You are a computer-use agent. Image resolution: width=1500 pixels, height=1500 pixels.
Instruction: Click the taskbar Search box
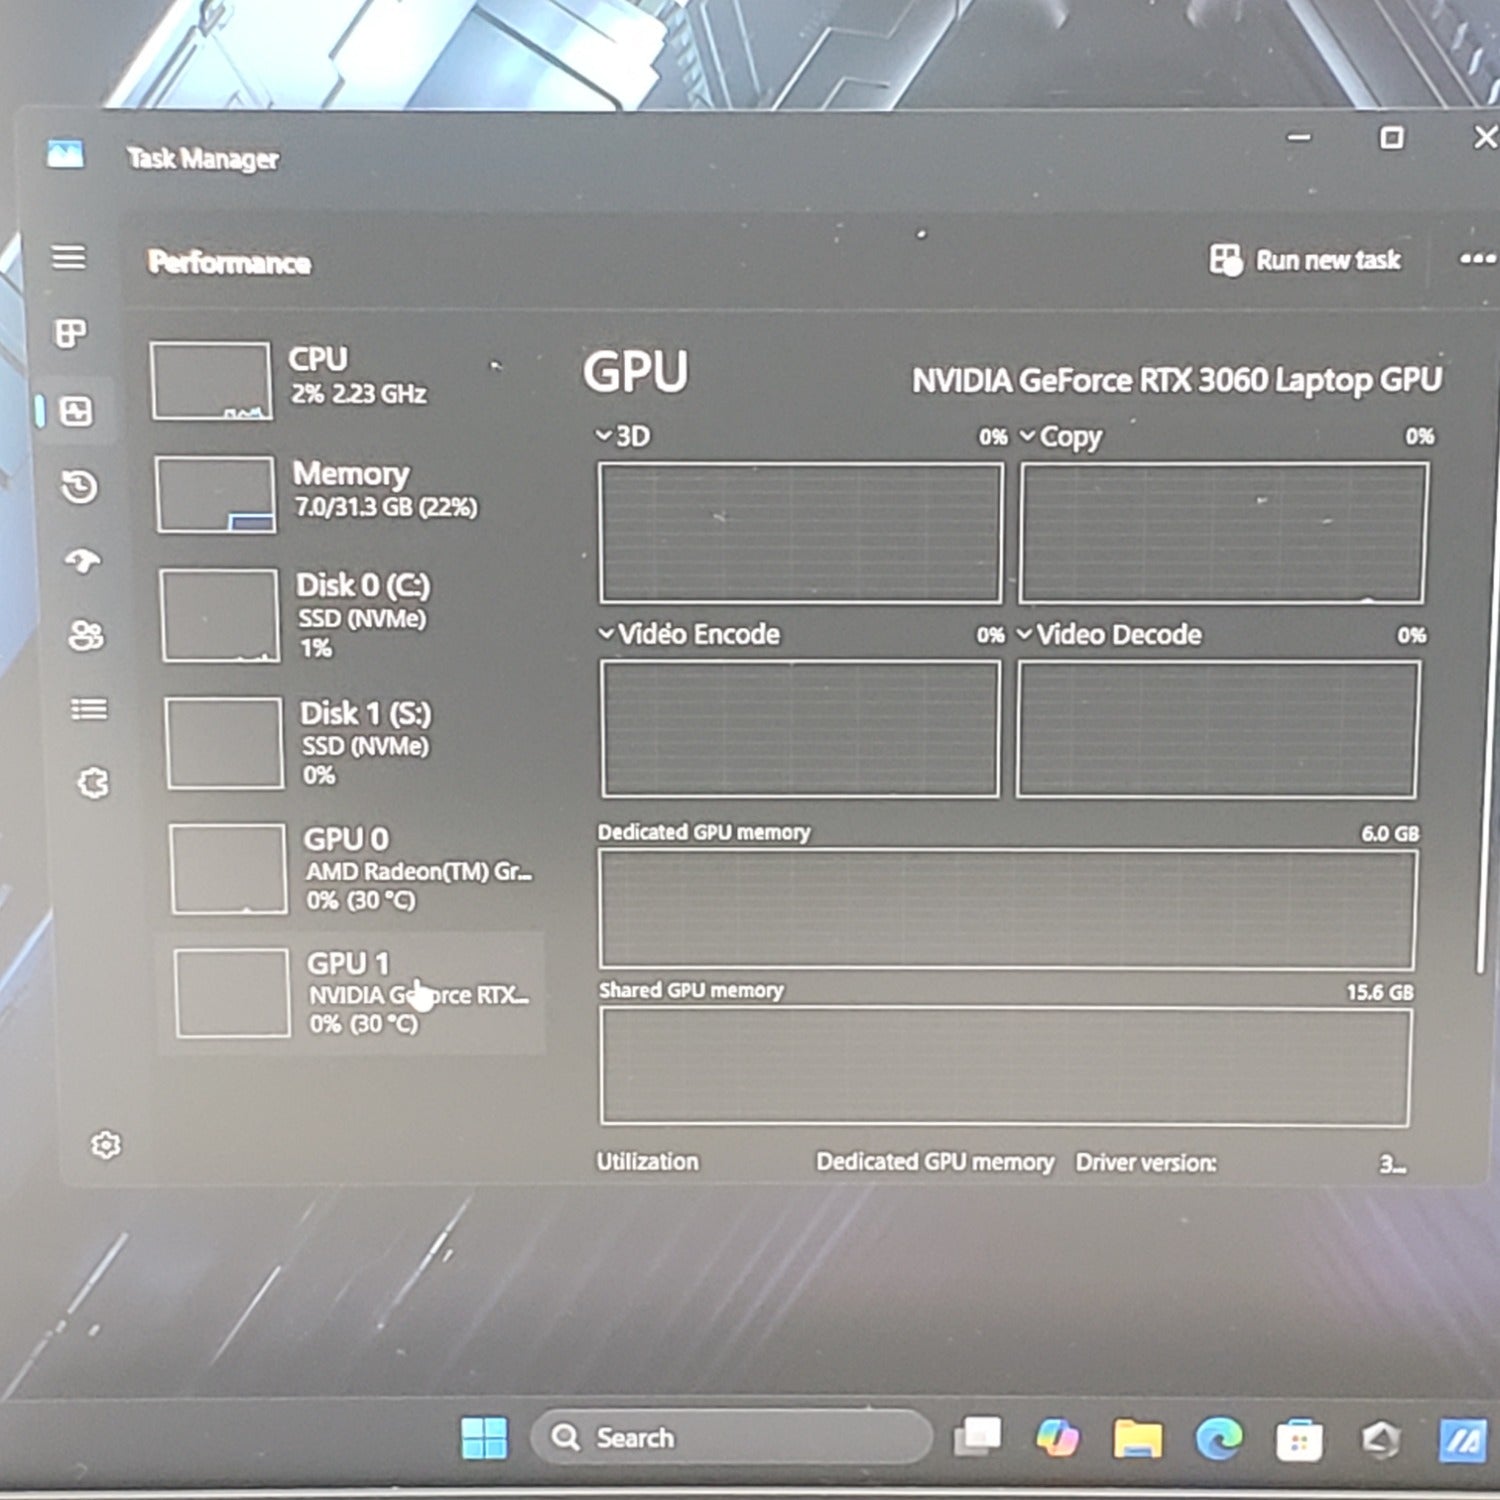coord(730,1437)
